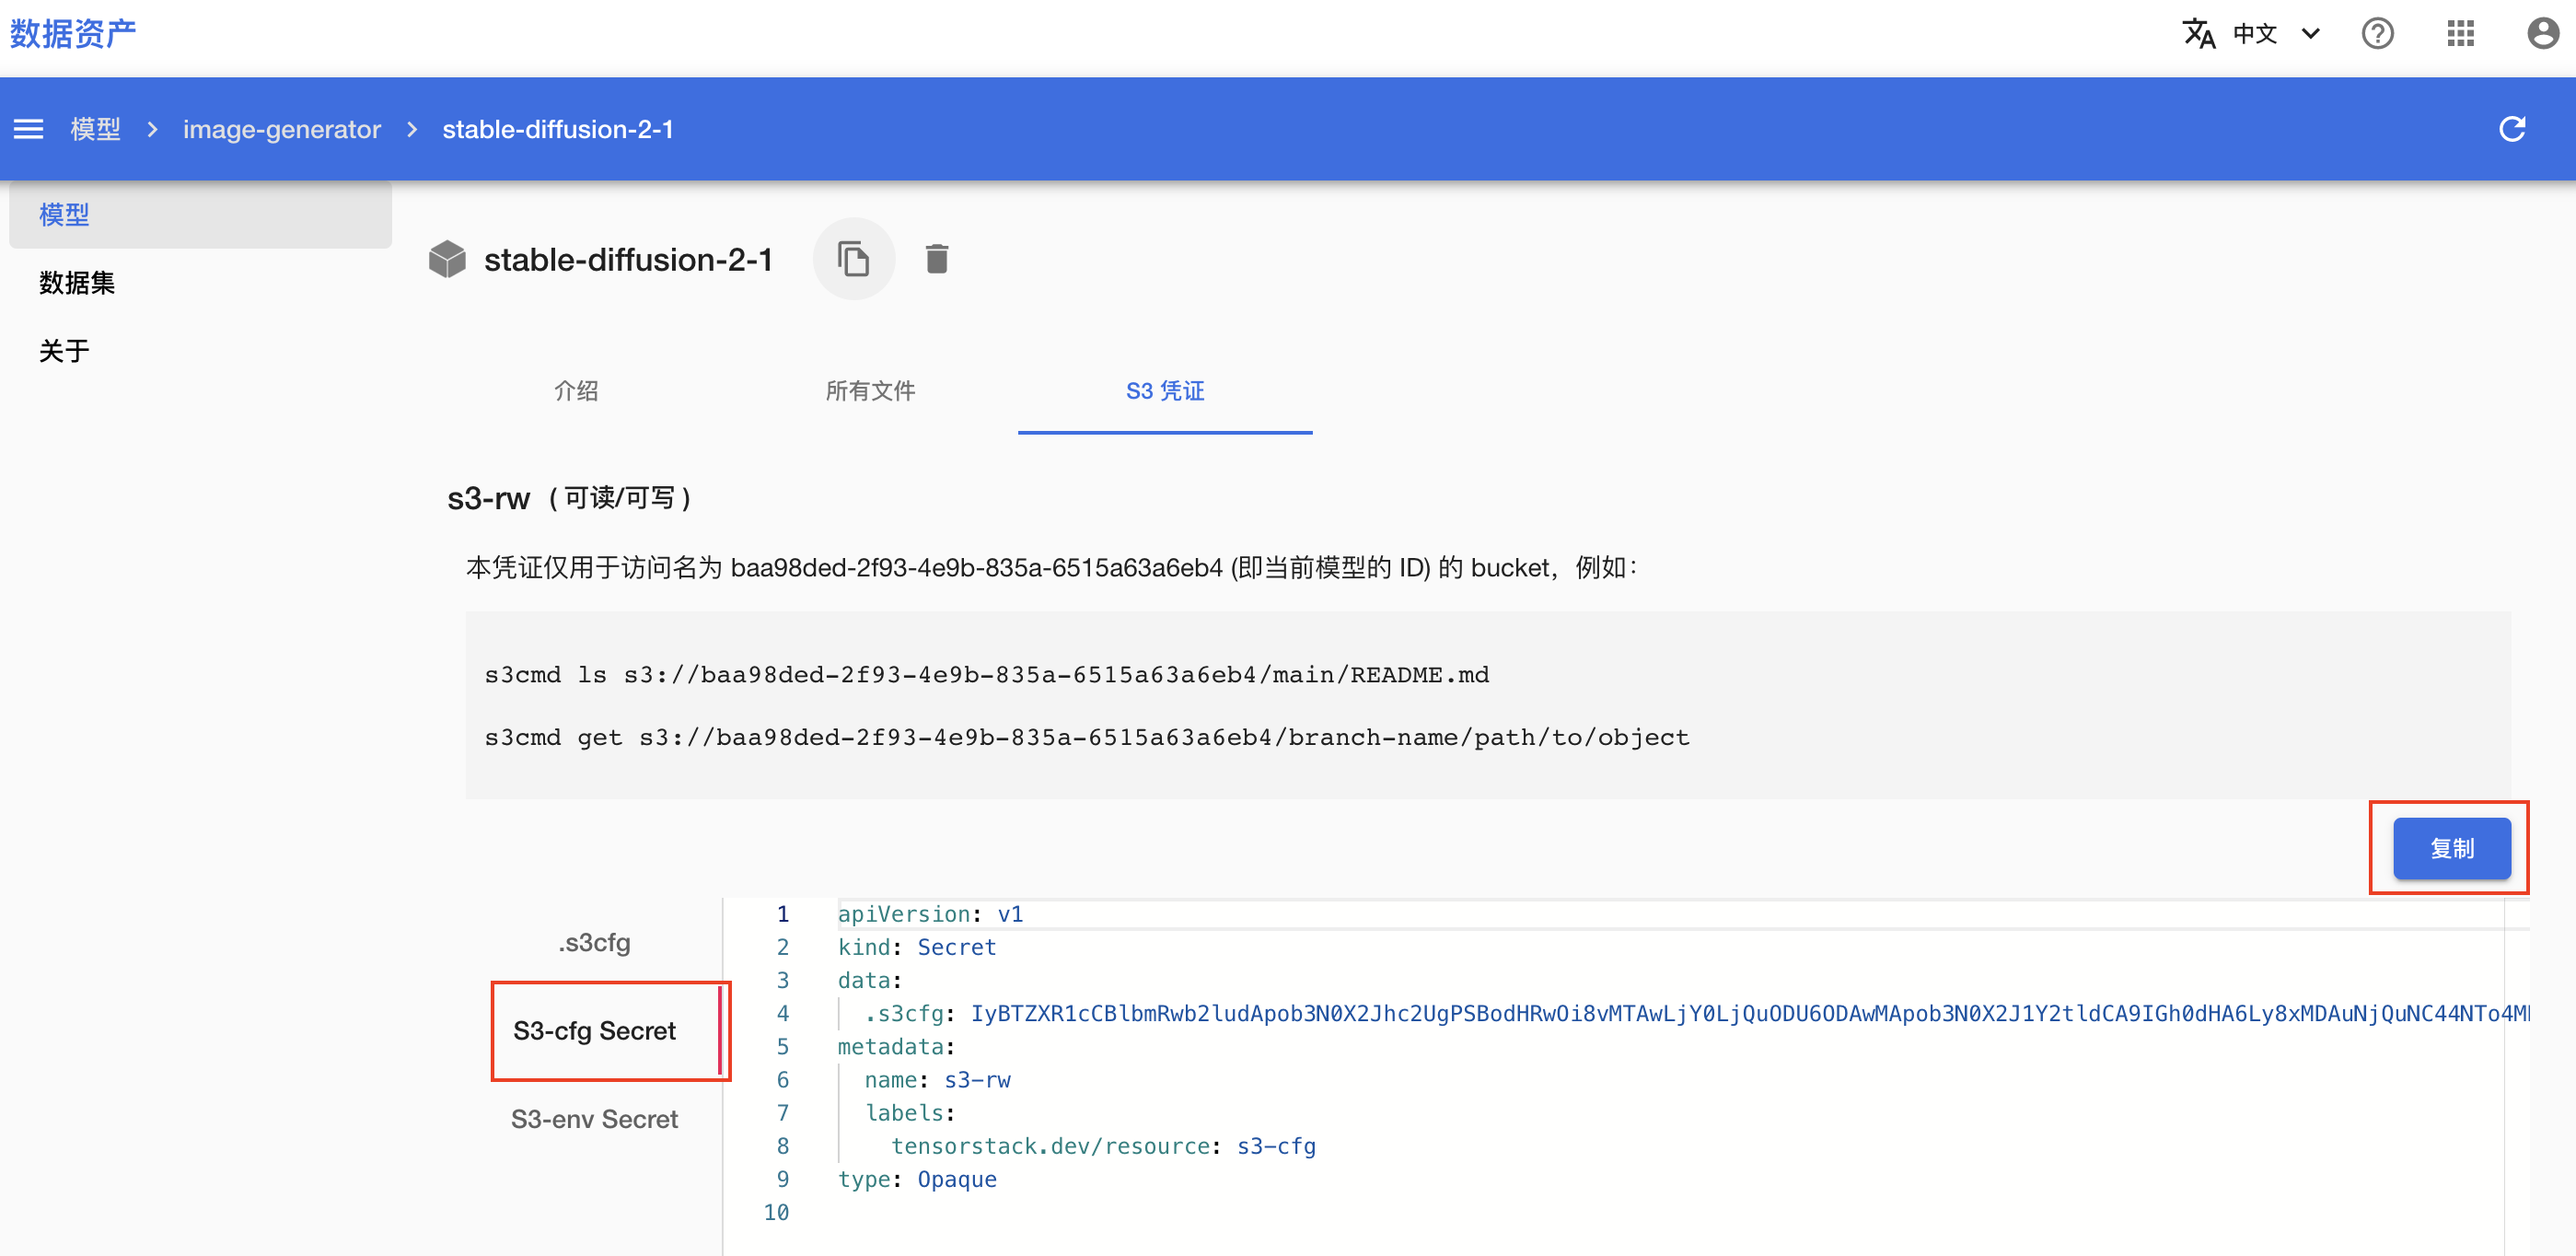Screen dimensions: 2576x1256
Task: Select the S3-cfg Secret side tab
Action: click(594, 1030)
